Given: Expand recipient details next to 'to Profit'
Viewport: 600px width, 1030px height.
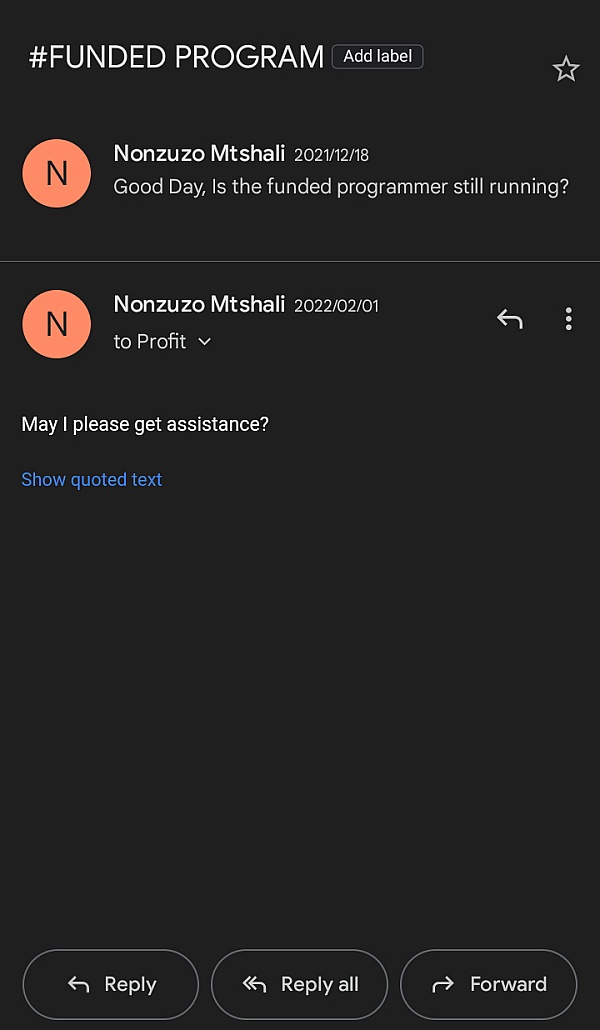Looking at the screenshot, I should (205, 342).
